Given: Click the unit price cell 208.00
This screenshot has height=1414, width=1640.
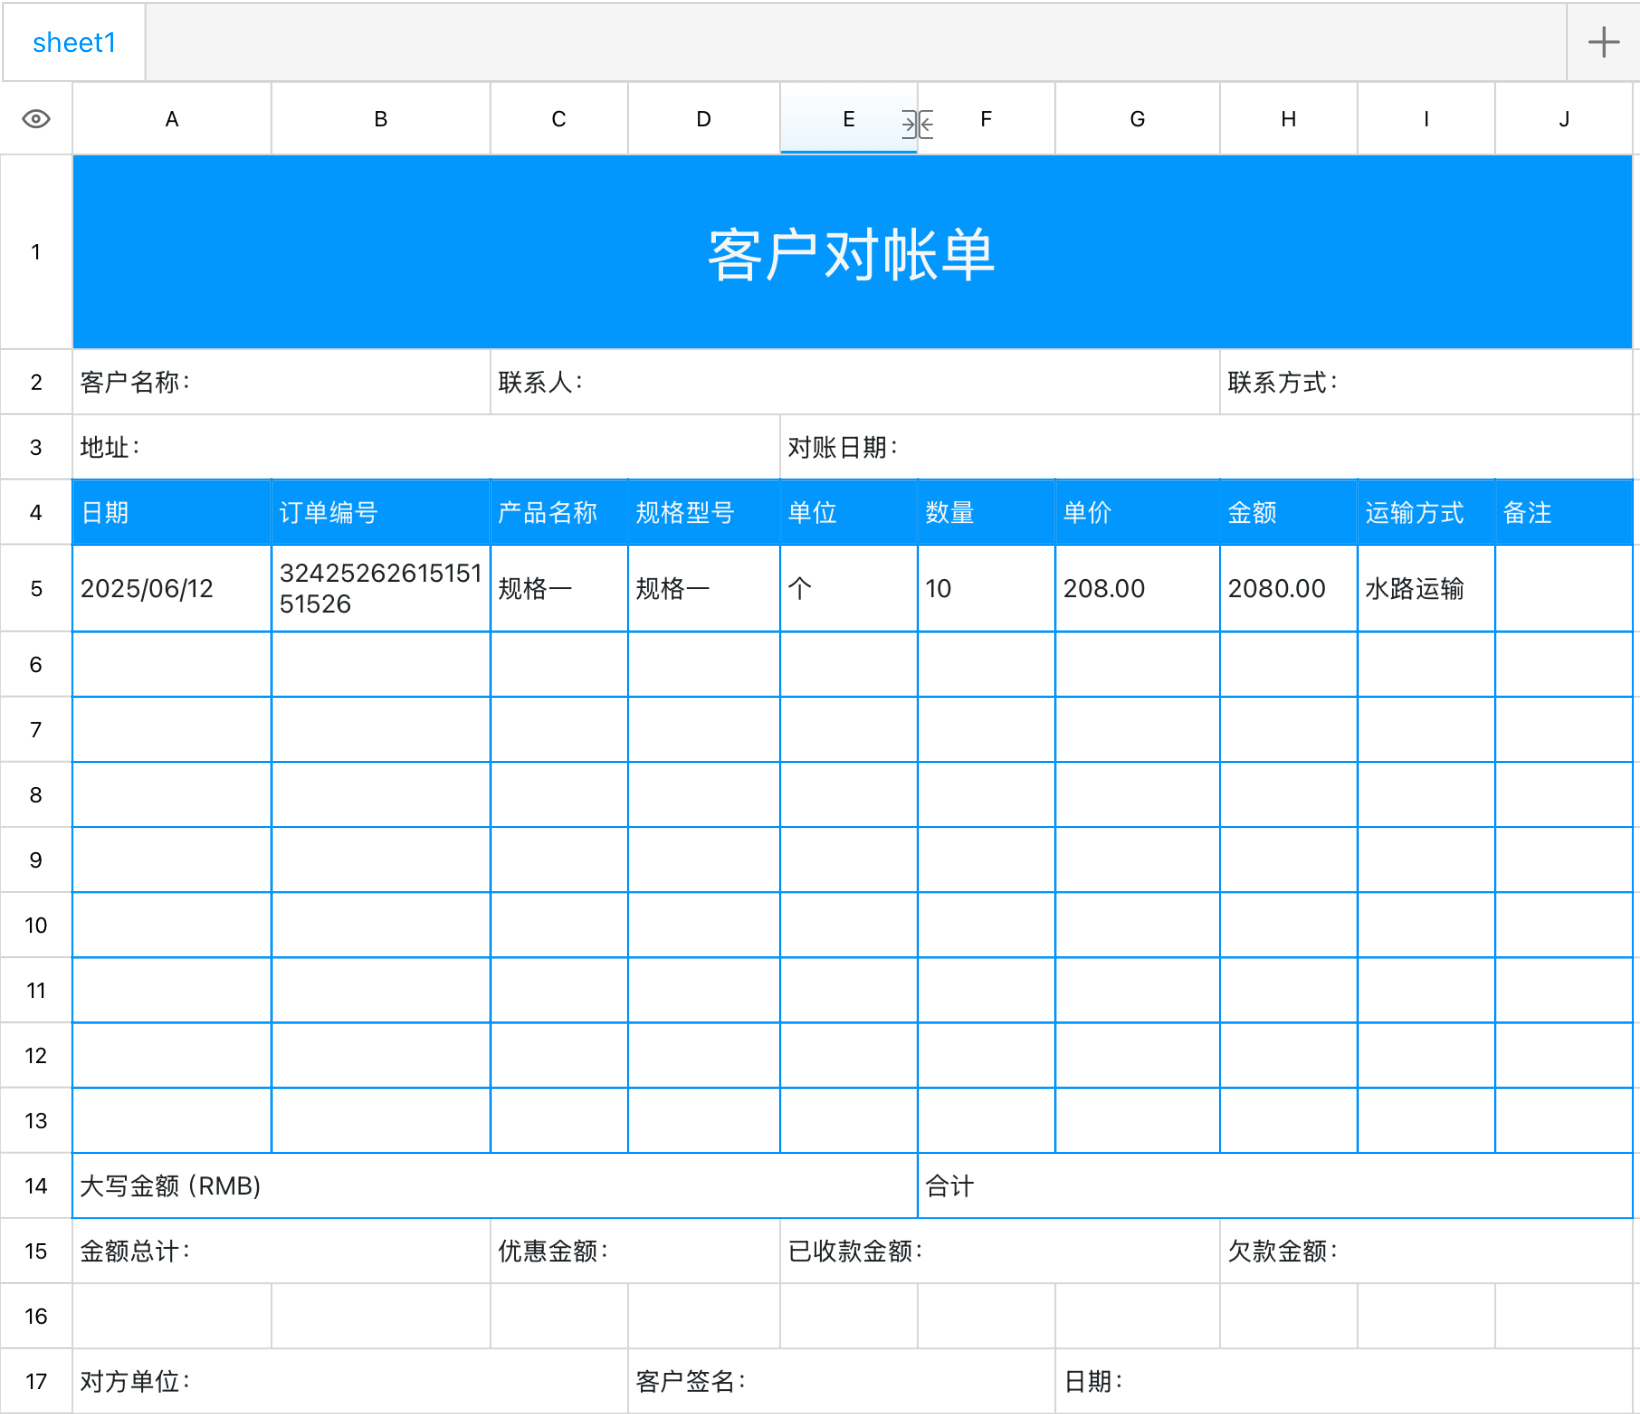Looking at the screenshot, I should (1138, 588).
